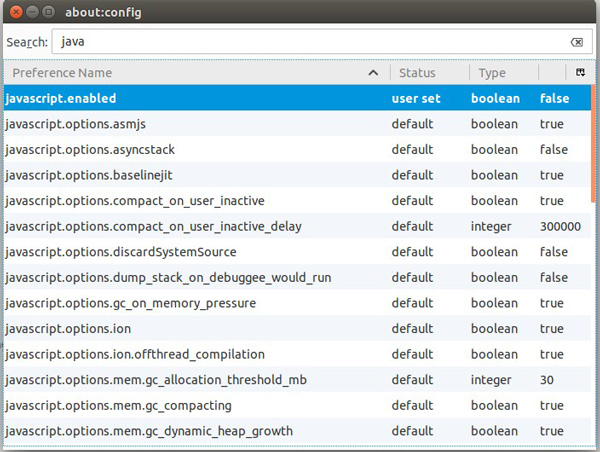Select javascript.options.compact_on_user_inactive_delay integer row
Image resolution: width=600 pixels, height=452 pixels.
point(297,226)
